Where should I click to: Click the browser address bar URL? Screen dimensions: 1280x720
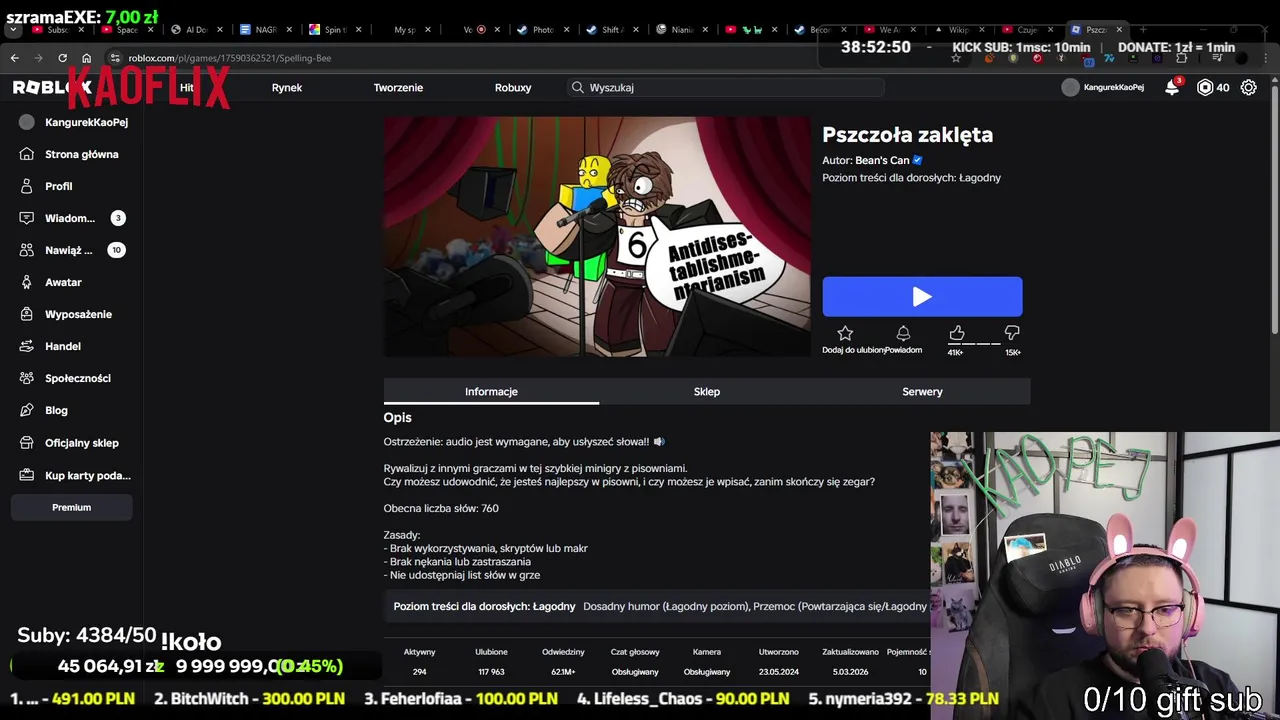pyautogui.click(x=229, y=58)
